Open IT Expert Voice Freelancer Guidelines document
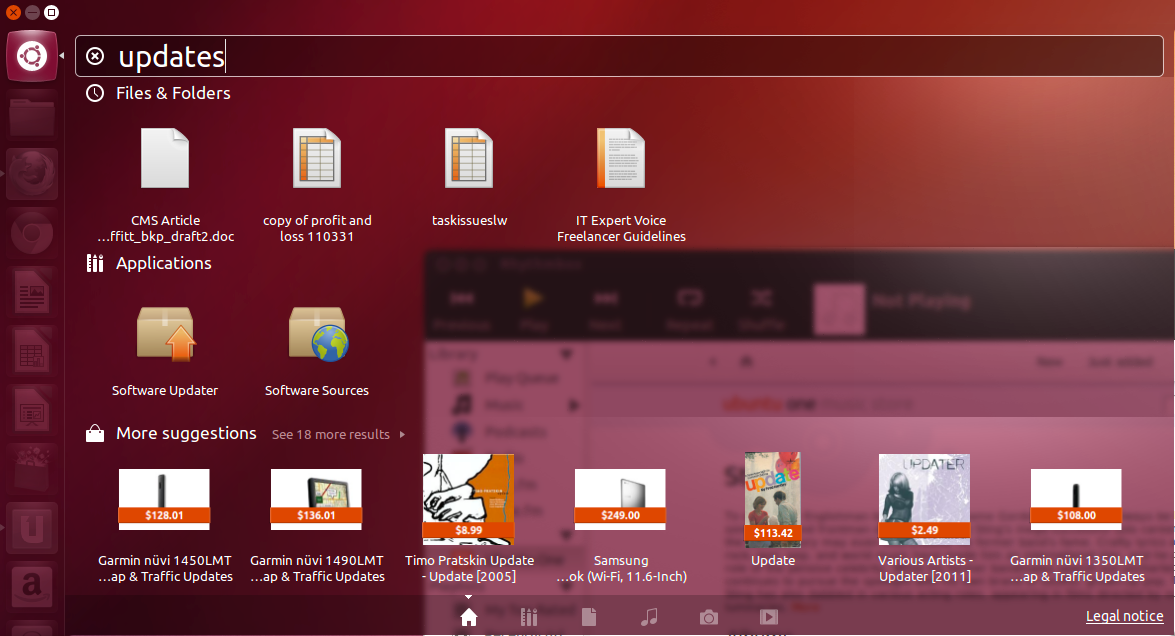The image size is (1175, 636). (621, 185)
